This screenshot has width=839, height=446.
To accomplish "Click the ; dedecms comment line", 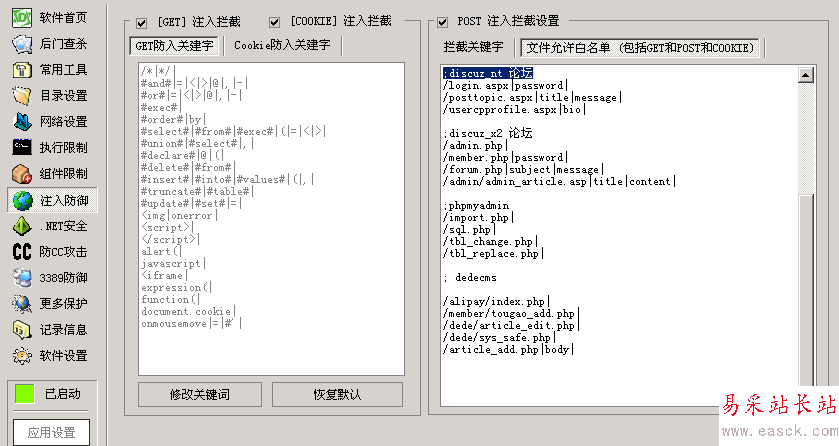I will [x=470, y=278].
